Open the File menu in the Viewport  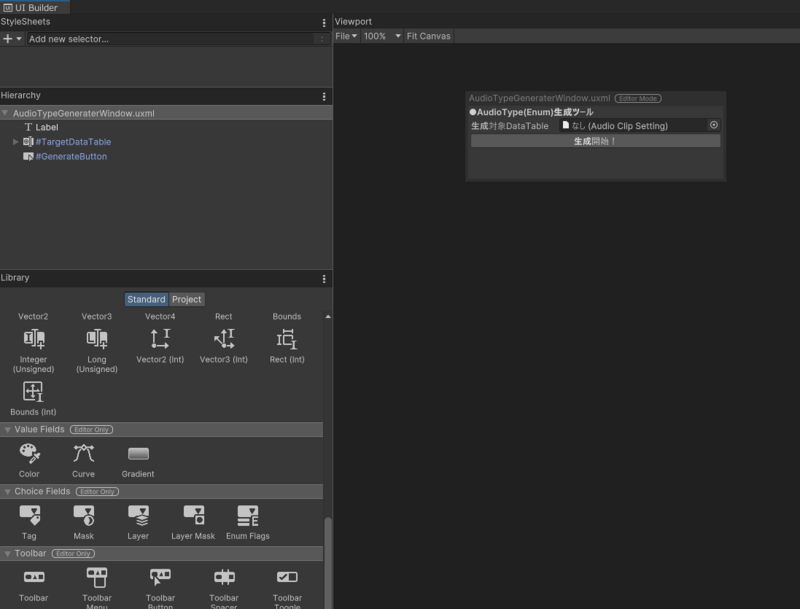point(345,35)
